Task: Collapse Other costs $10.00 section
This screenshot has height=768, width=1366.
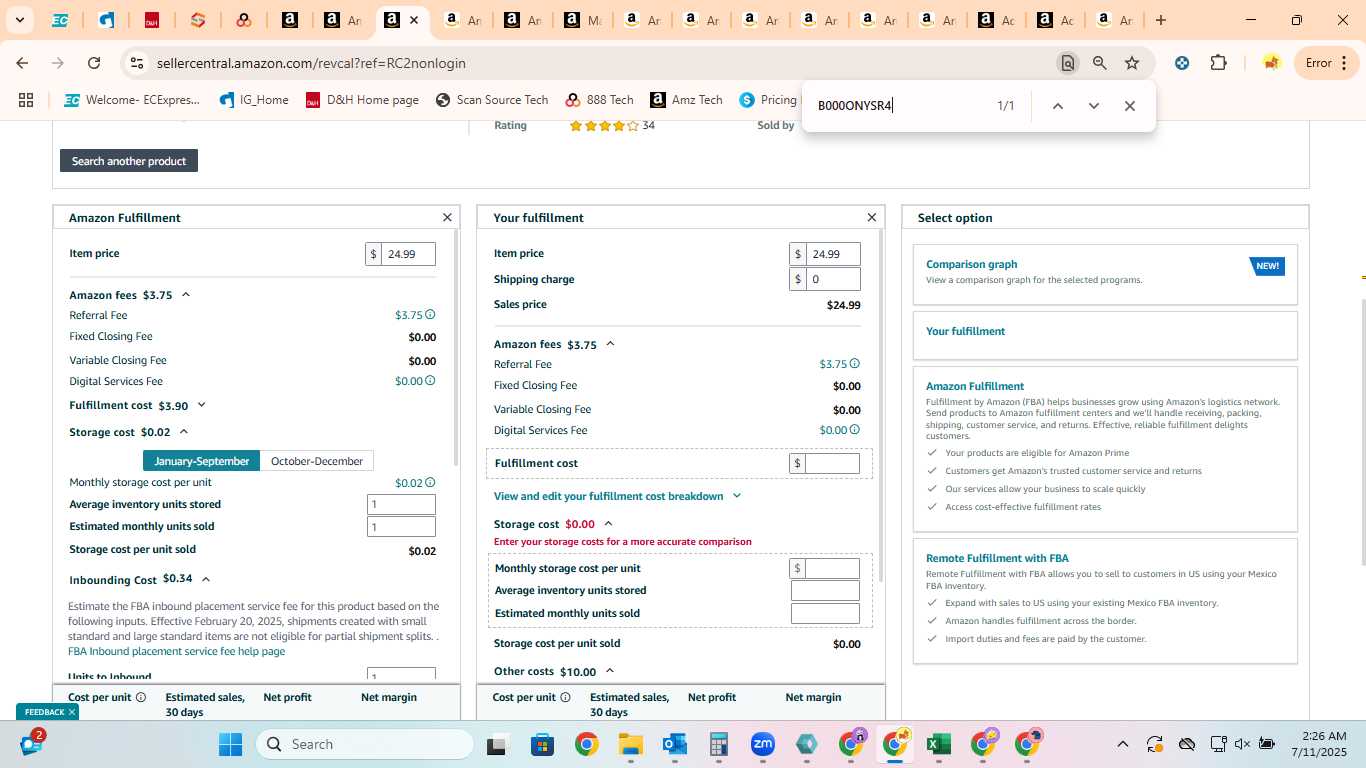Action: pyautogui.click(x=610, y=671)
